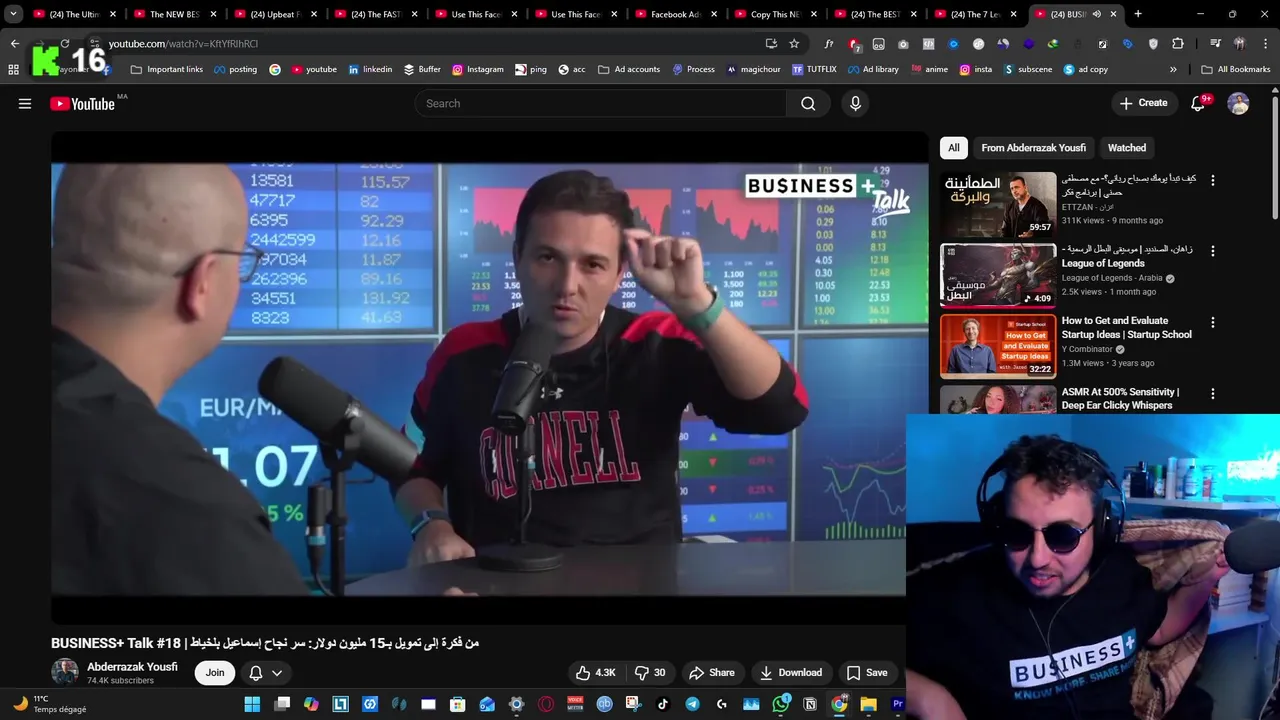Open the Abderrazak Yousfi channel avatar

[65, 673]
